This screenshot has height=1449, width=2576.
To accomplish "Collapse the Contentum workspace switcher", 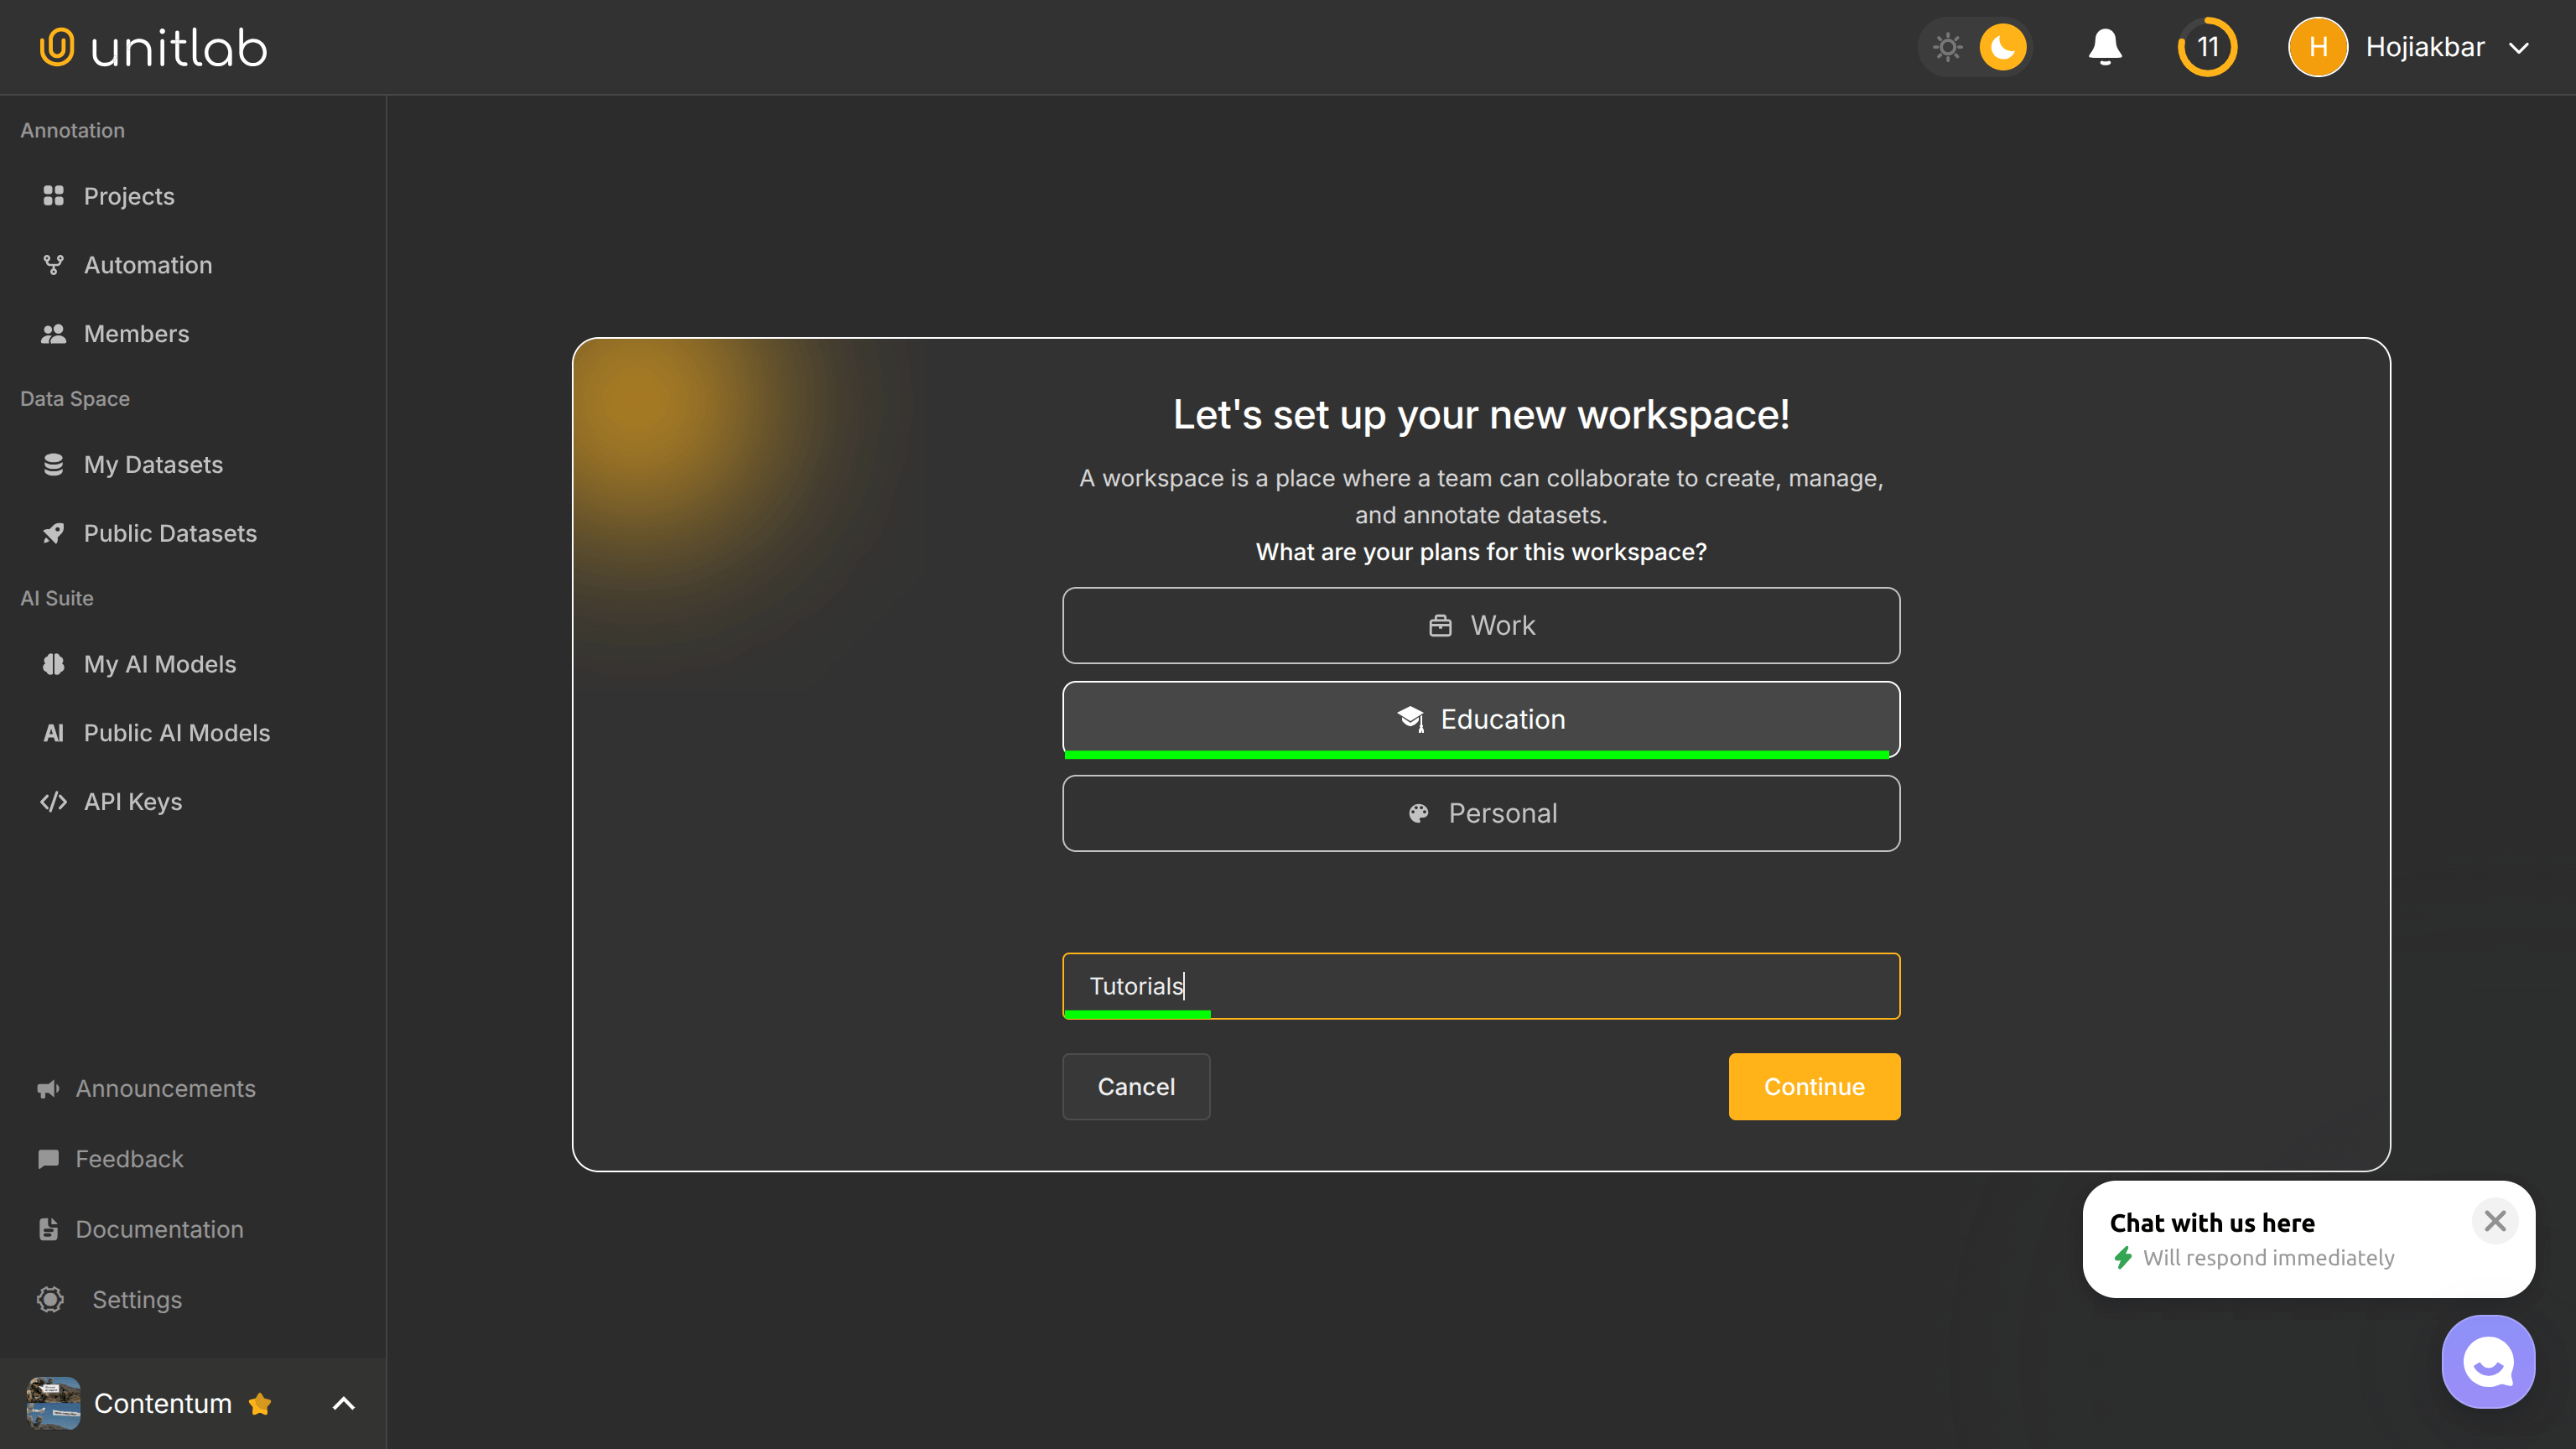I will click(x=343, y=1403).
